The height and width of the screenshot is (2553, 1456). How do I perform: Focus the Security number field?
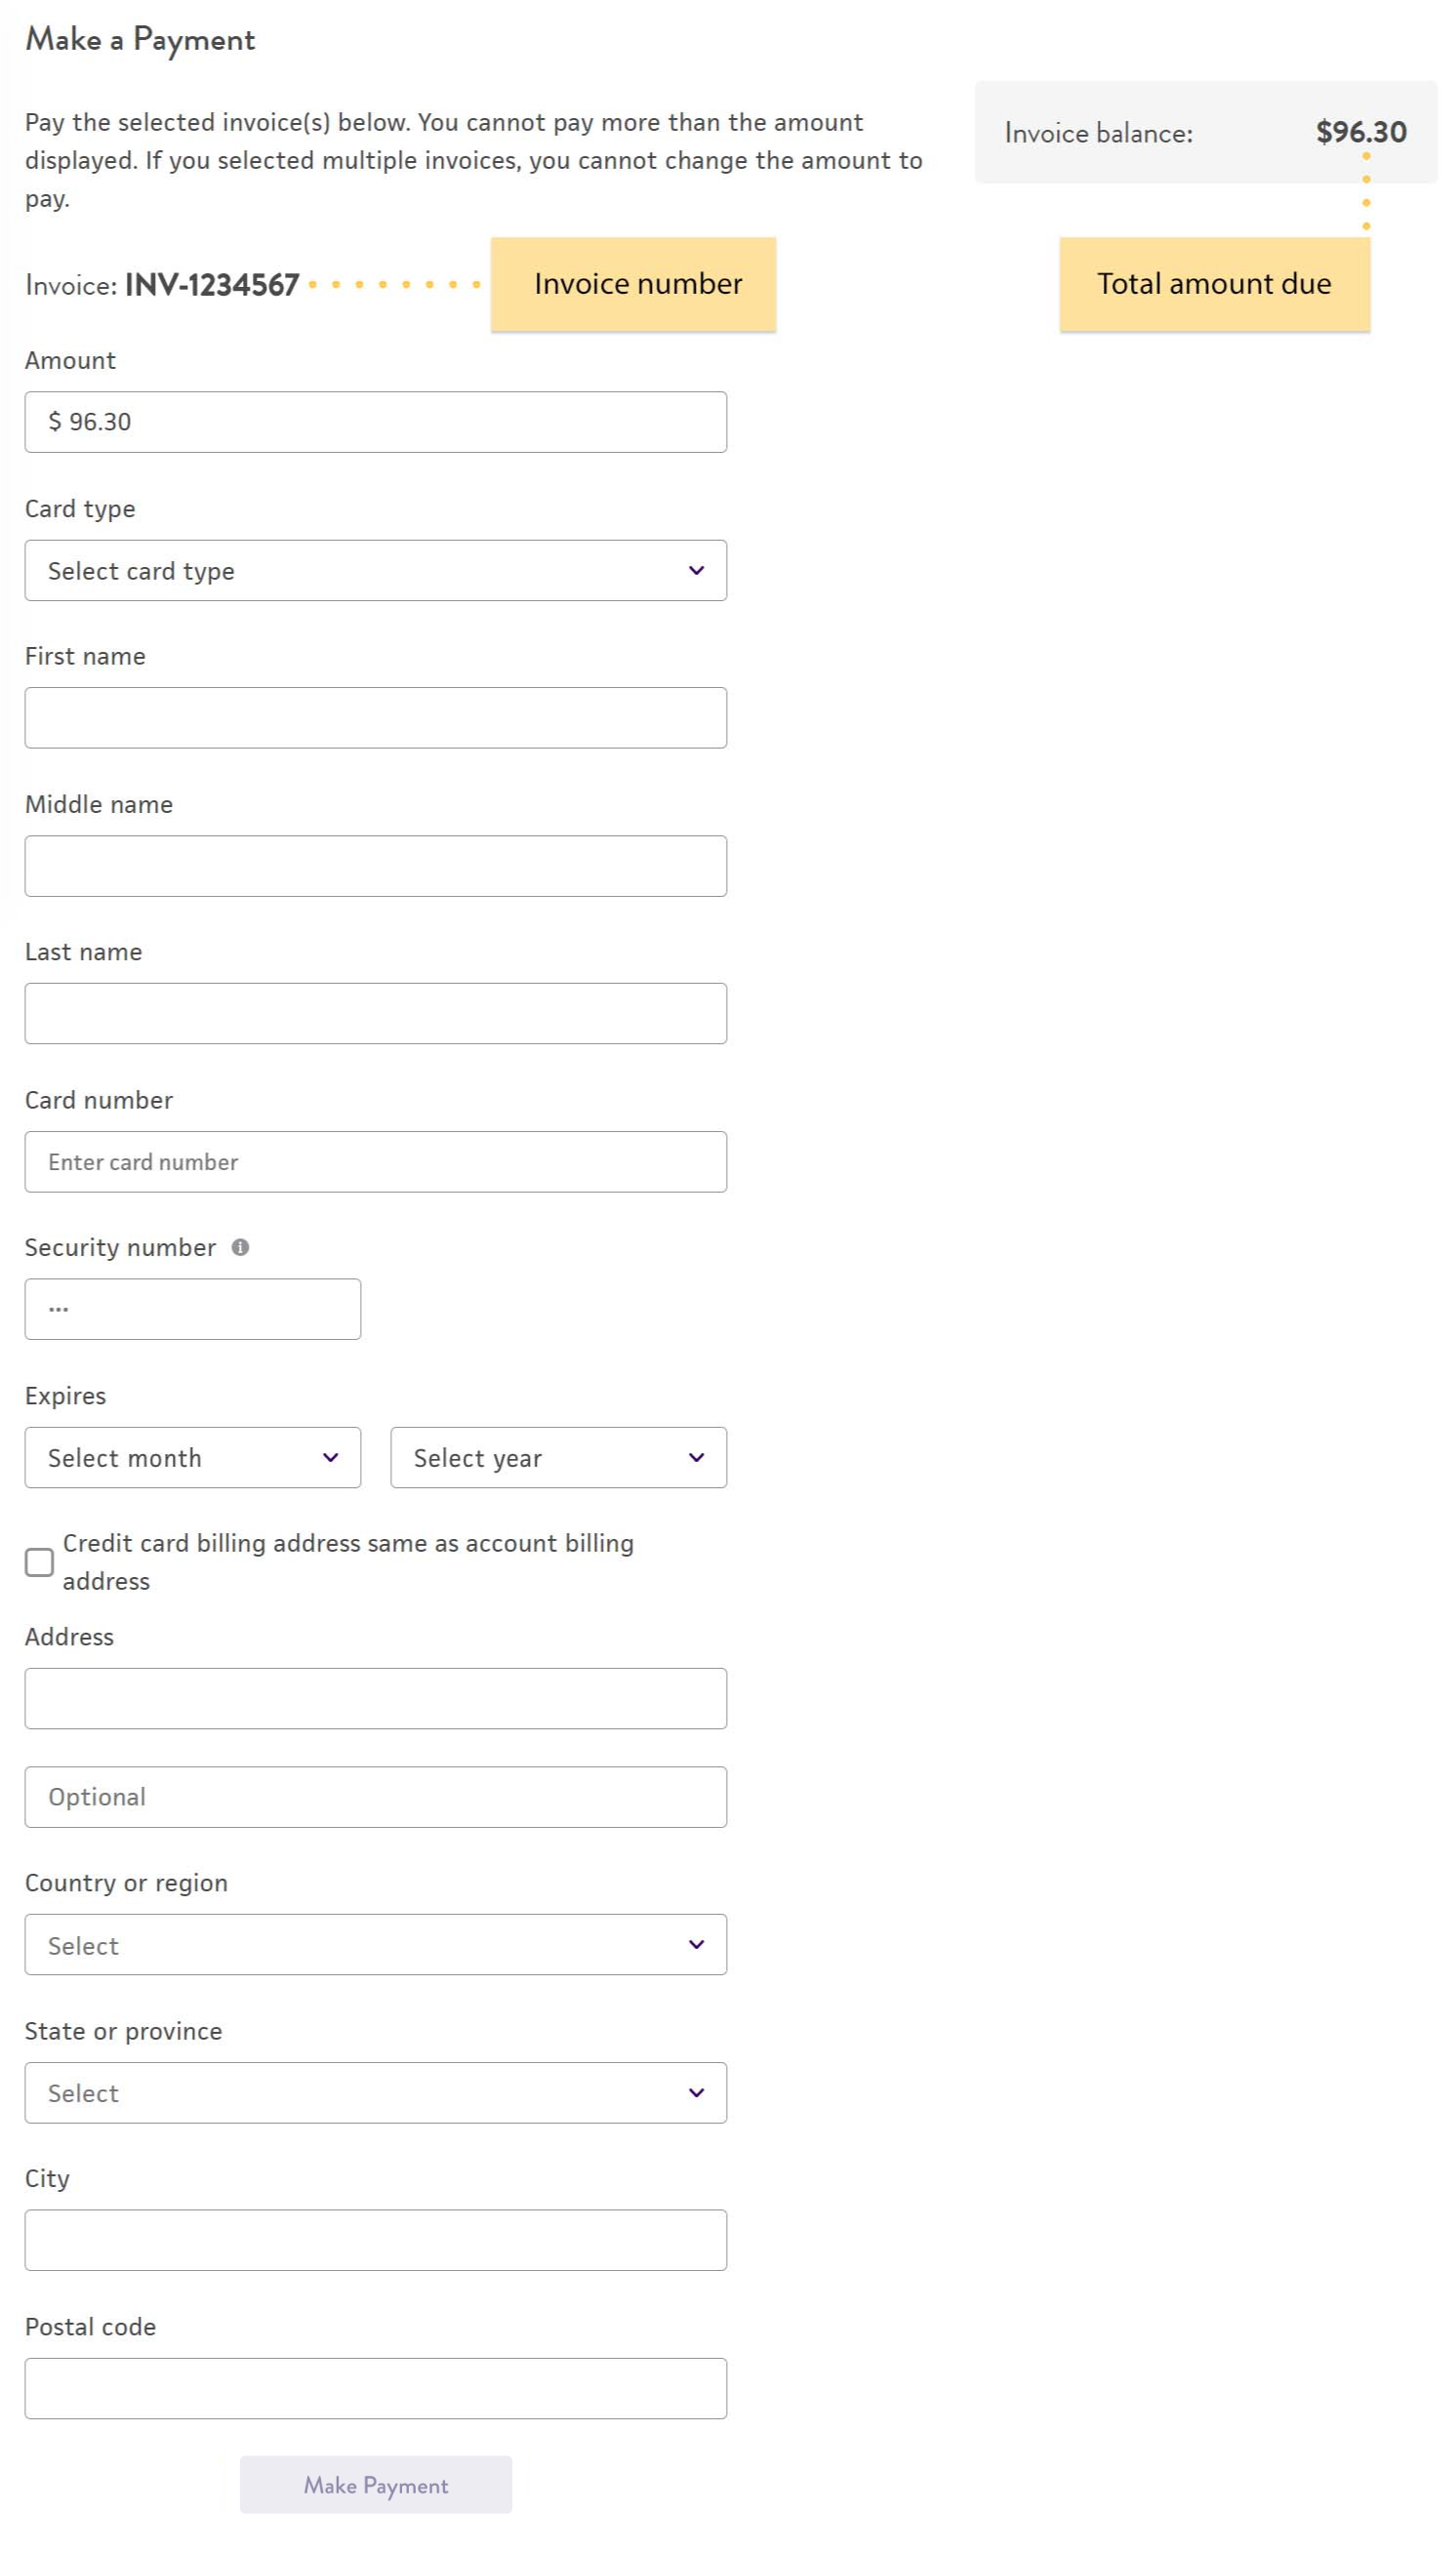(x=192, y=1309)
